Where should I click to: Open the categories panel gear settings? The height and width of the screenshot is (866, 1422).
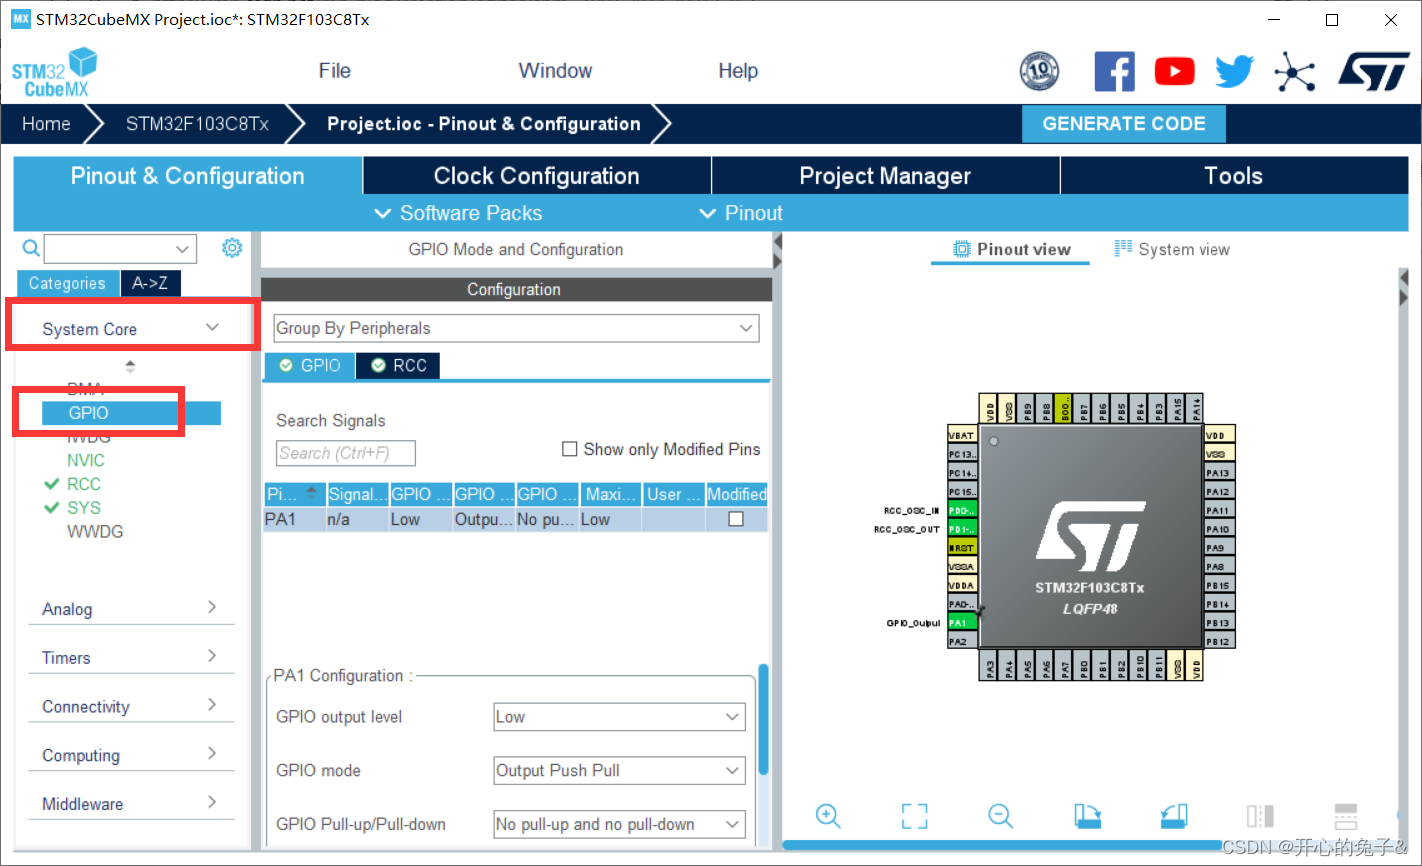pos(232,248)
